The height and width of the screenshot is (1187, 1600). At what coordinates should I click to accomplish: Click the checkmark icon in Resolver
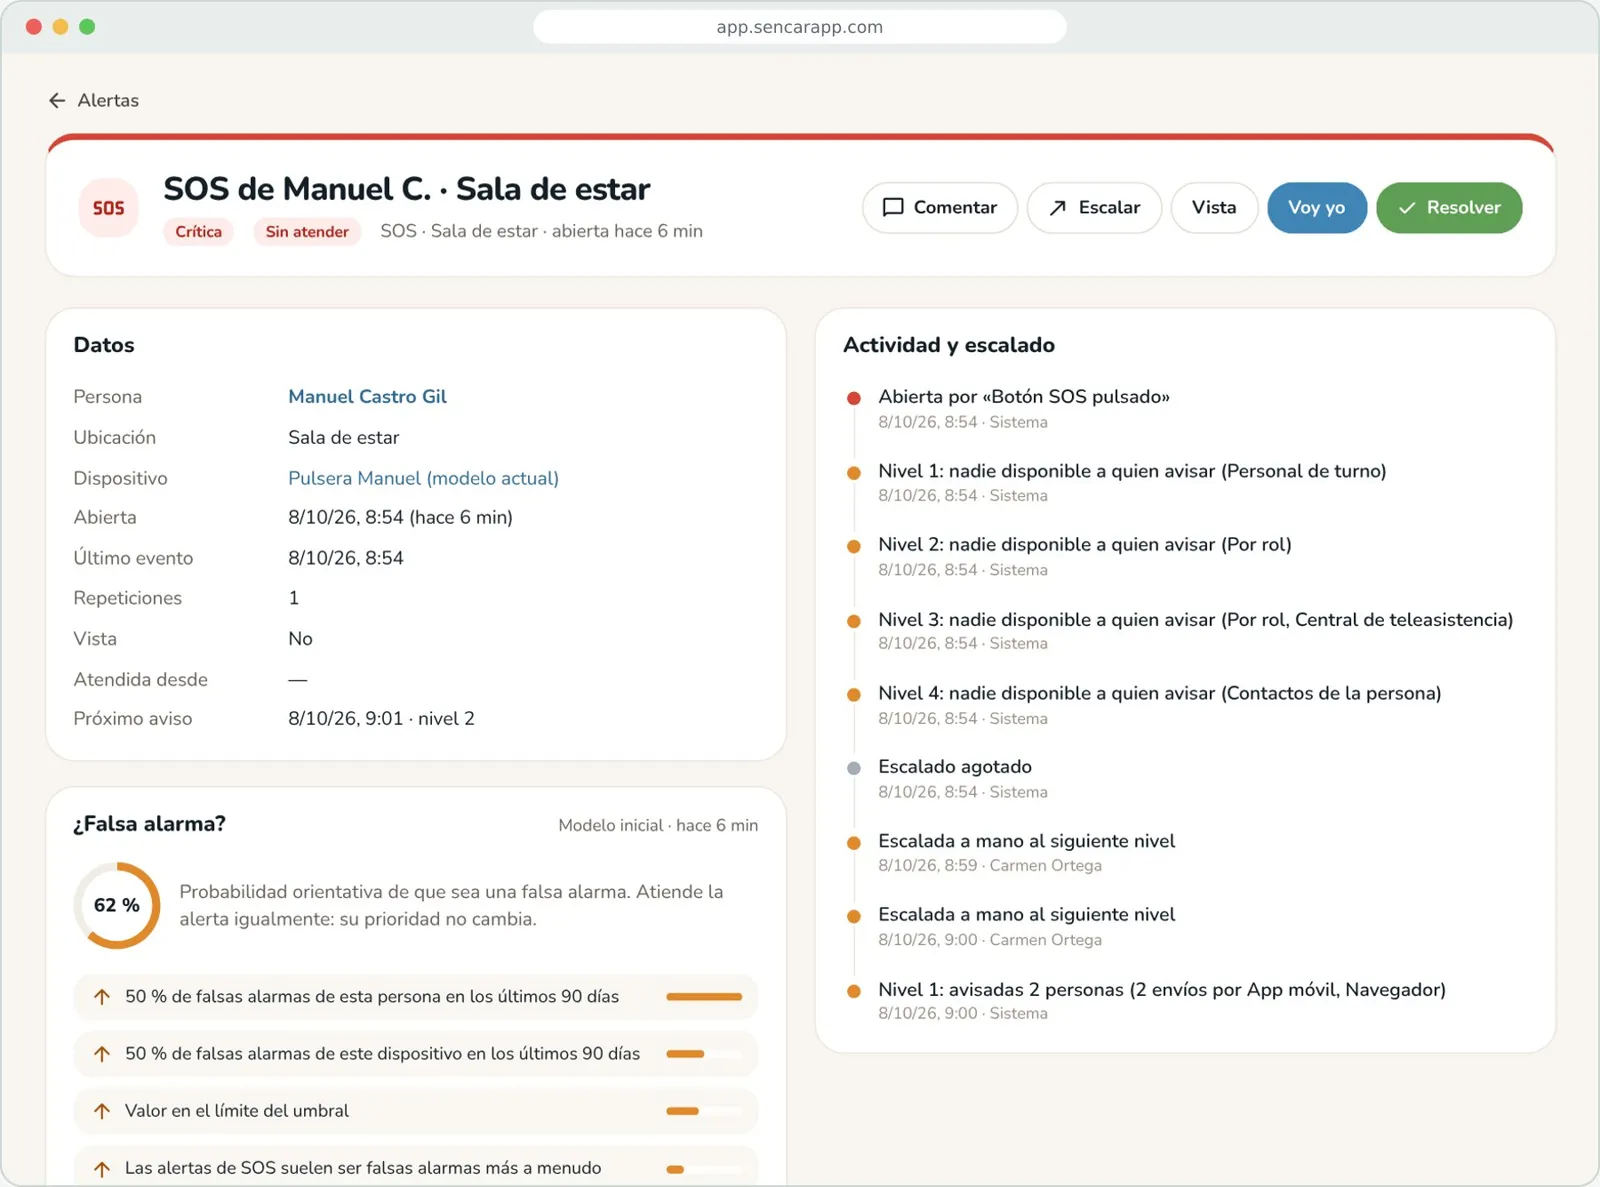point(1407,208)
